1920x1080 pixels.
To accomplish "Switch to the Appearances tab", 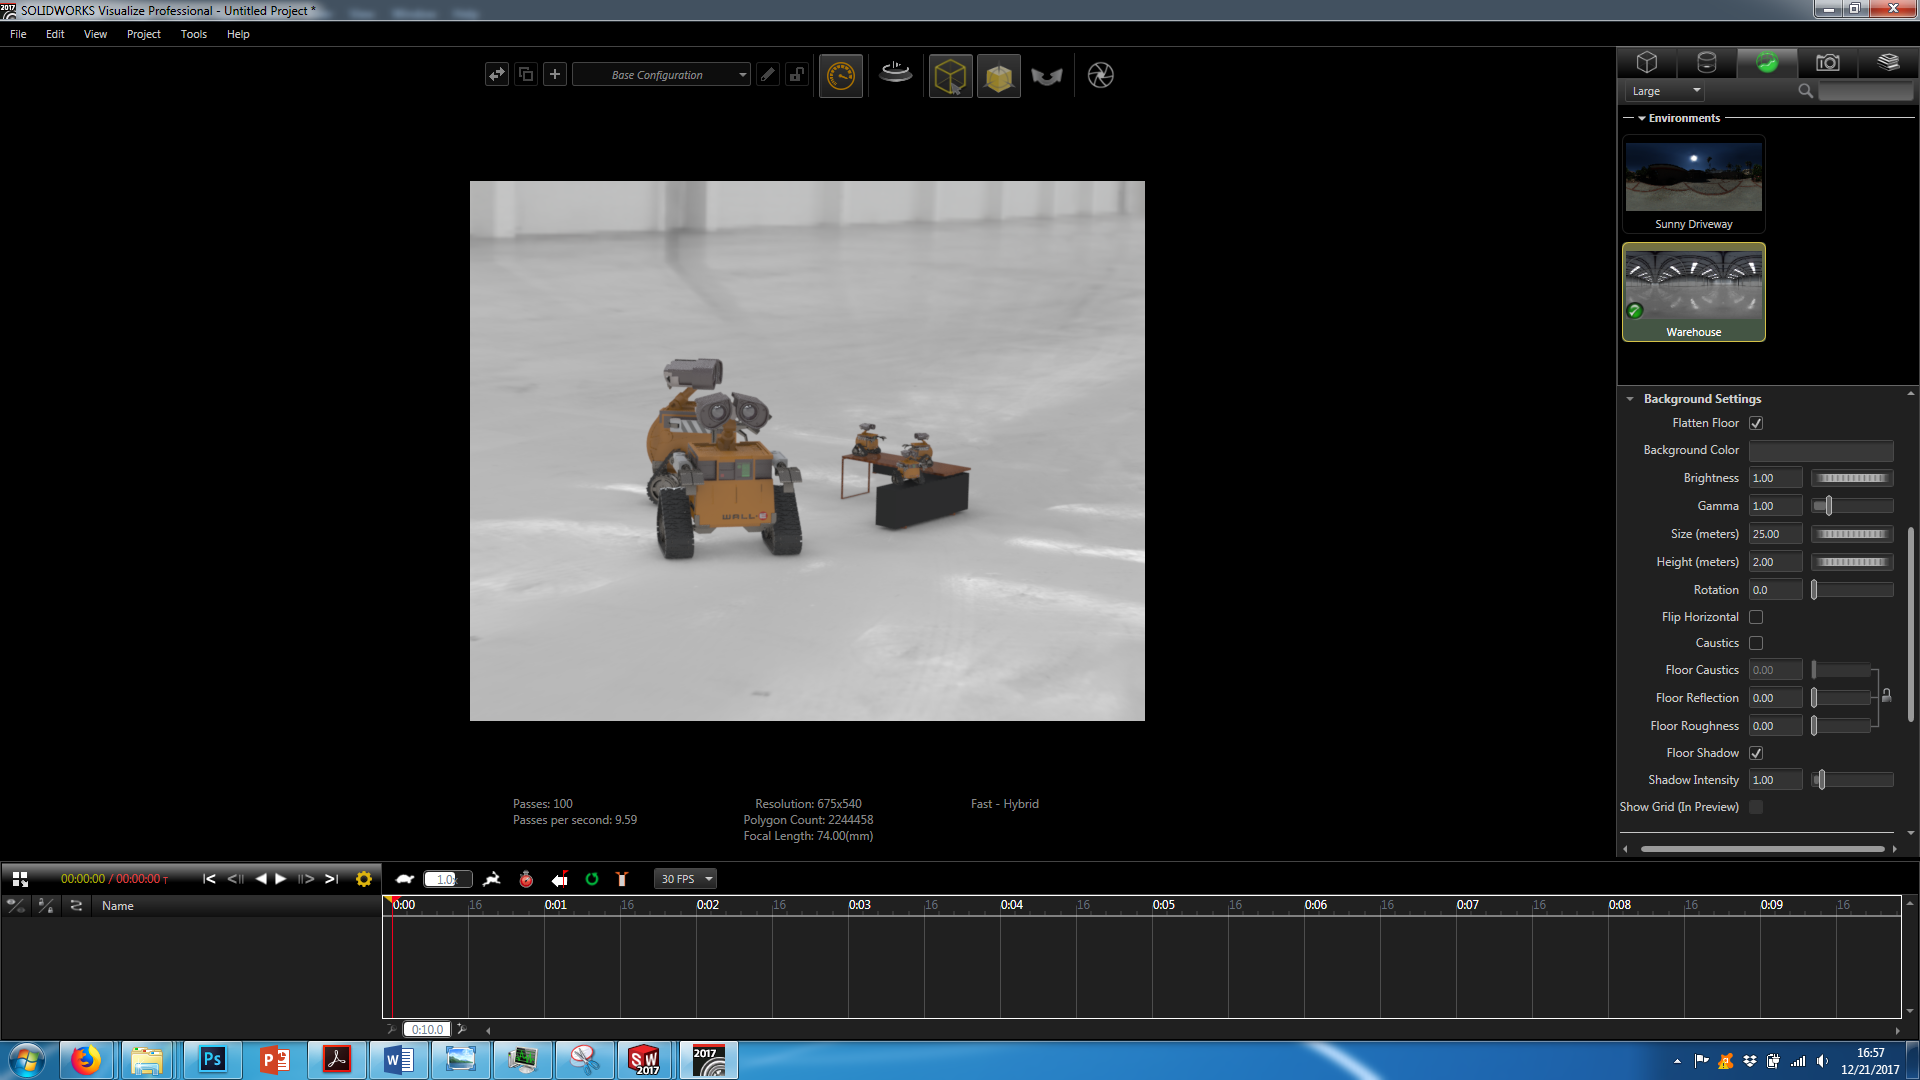I will tap(1707, 62).
